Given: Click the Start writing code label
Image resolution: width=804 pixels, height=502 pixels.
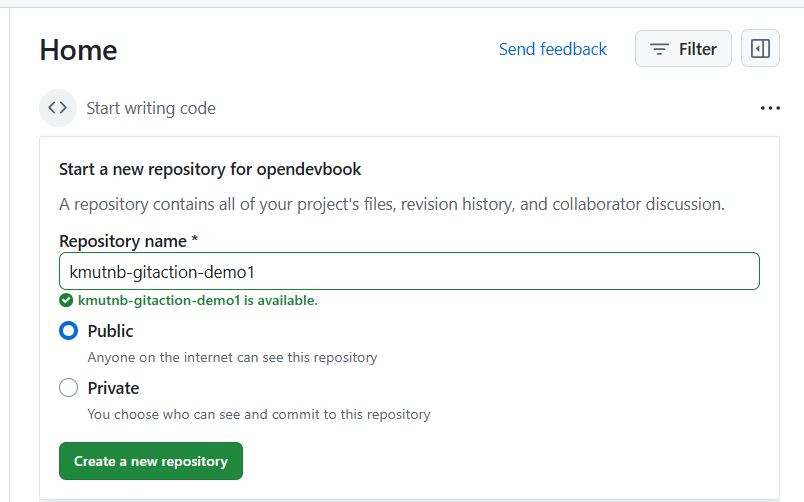Looking at the screenshot, I should (151, 108).
